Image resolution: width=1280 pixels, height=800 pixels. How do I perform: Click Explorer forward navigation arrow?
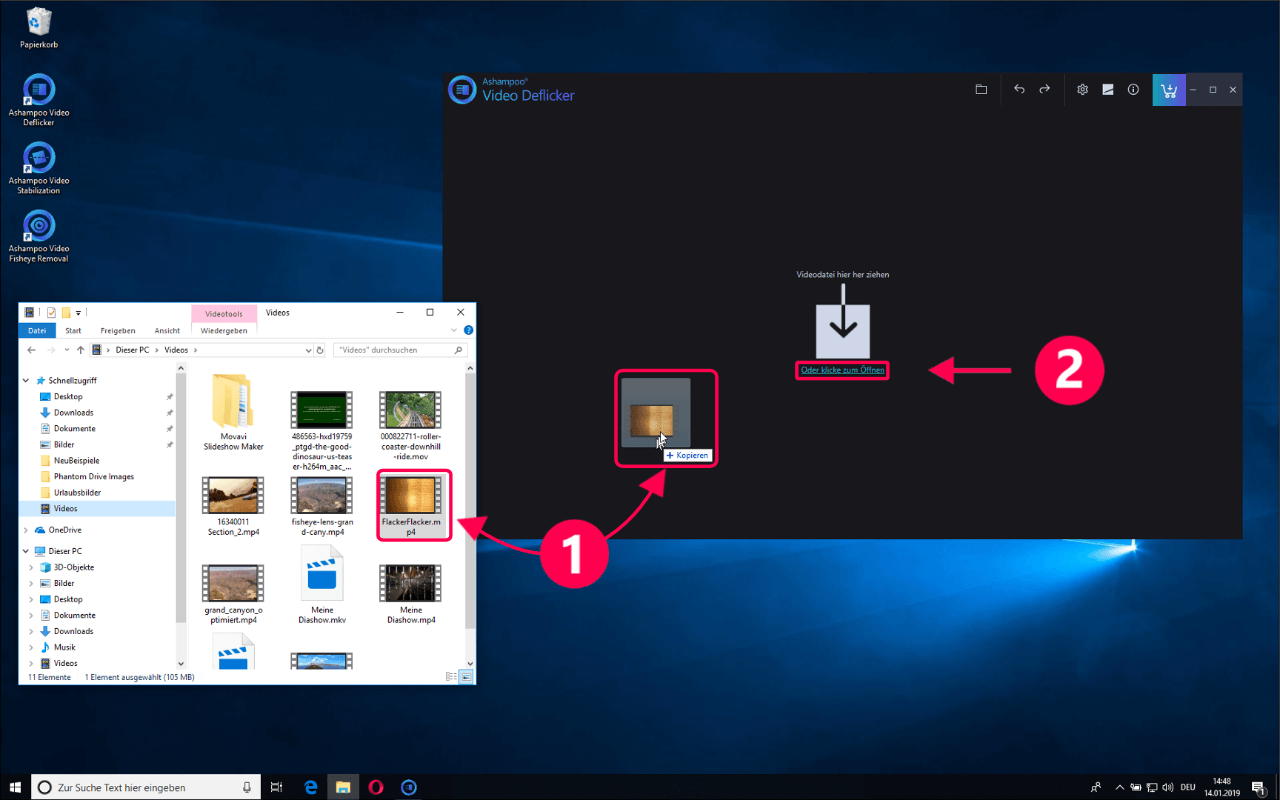(x=50, y=350)
